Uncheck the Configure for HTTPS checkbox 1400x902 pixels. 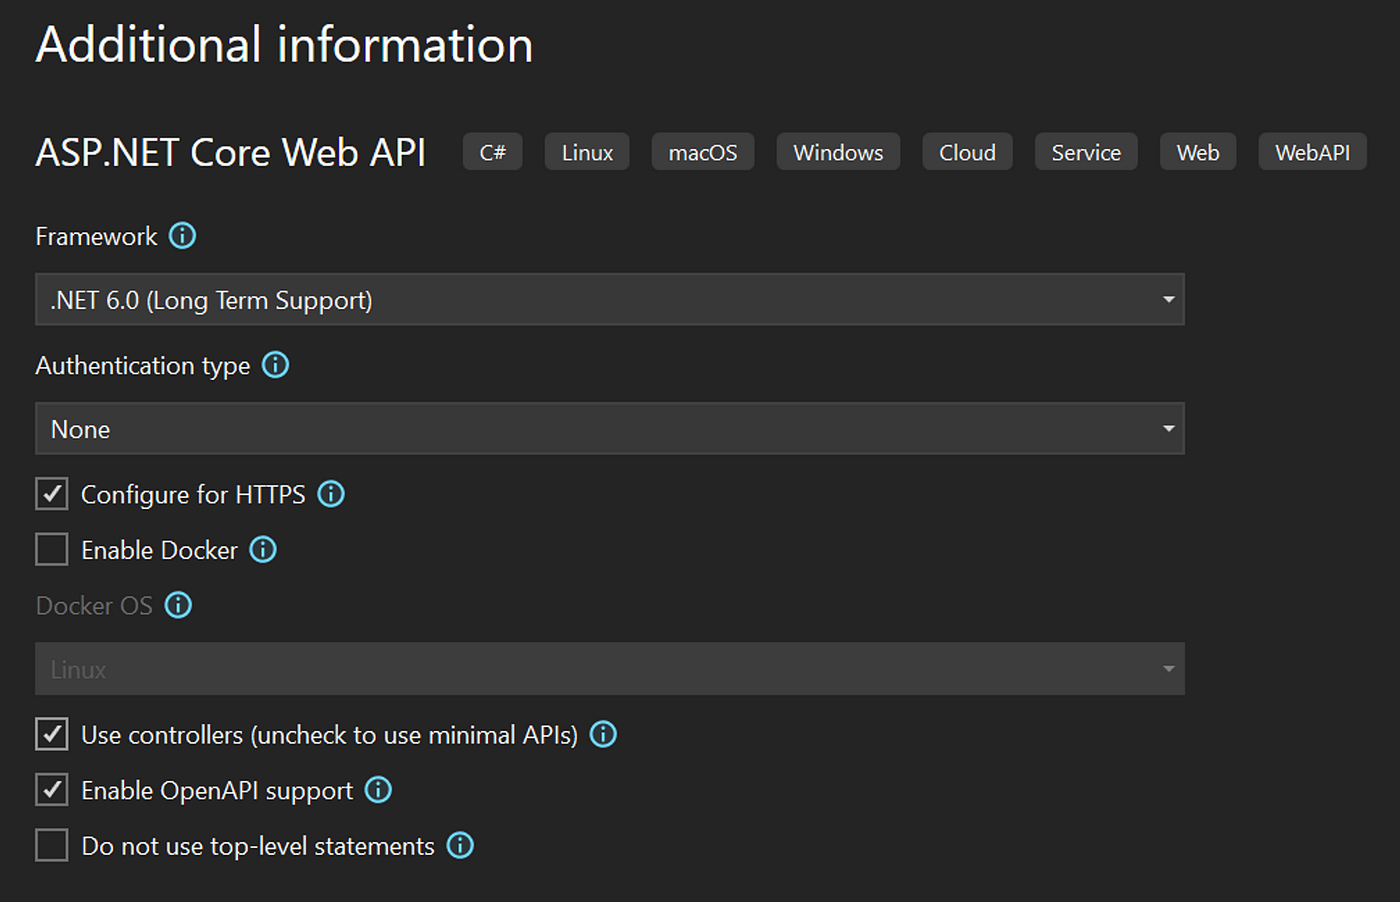point(52,494)
